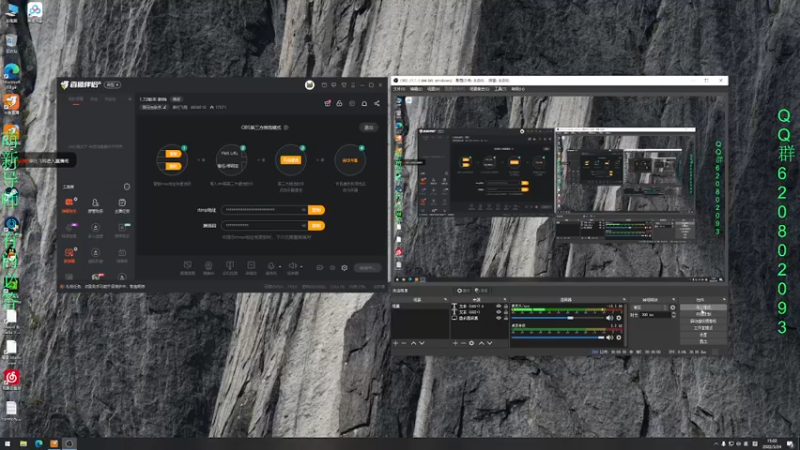Image resolution: width=800 pixels, height=450 pixels.
Task: Remove the scene with the minus icon in the OBS Scenes dock
Action: [x=404, y=343]
